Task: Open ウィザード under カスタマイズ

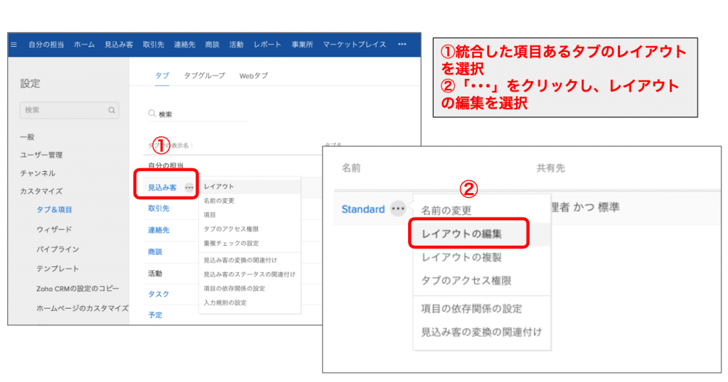Action: pos(54,229)
